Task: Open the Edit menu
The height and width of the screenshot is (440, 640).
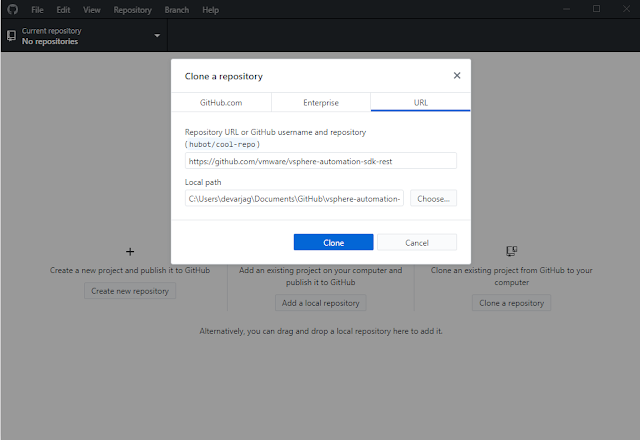Action: [63, 10]
